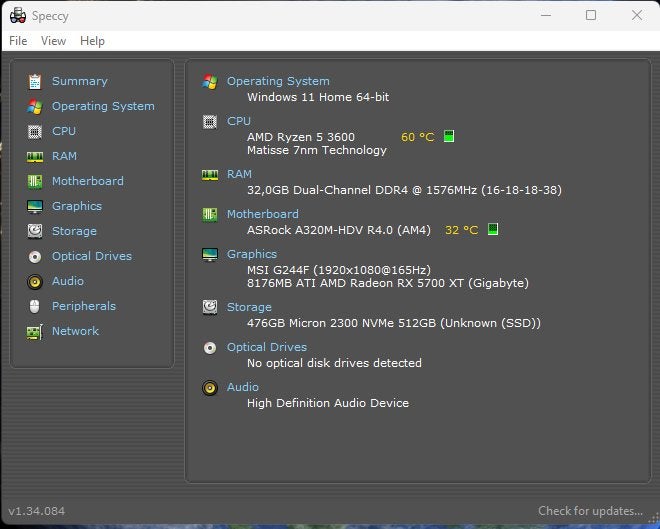Open Motherboard section from sidebar

[88, 181]
